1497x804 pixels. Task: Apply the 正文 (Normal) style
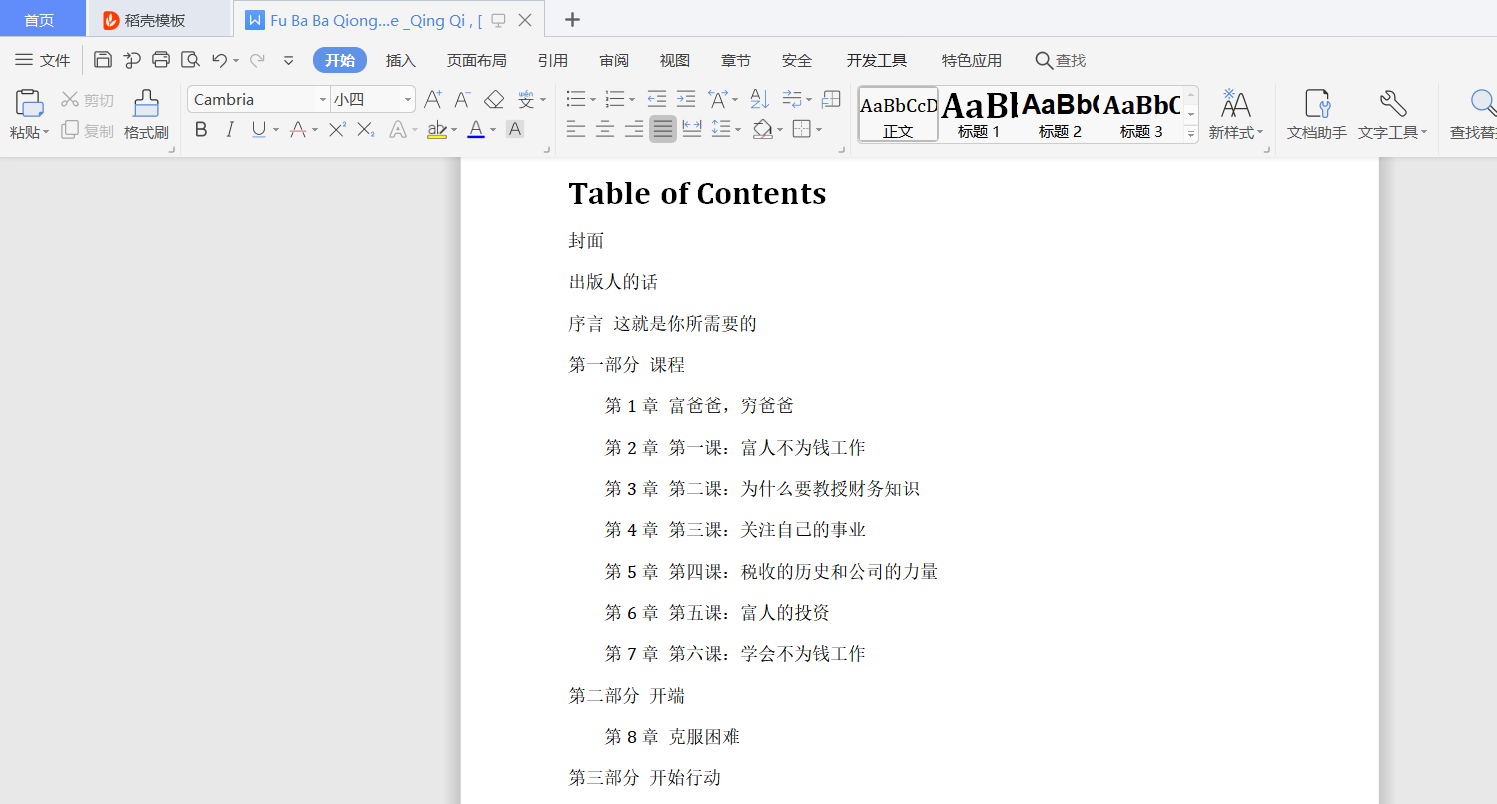pyautogui.click(x=898, y=114)
